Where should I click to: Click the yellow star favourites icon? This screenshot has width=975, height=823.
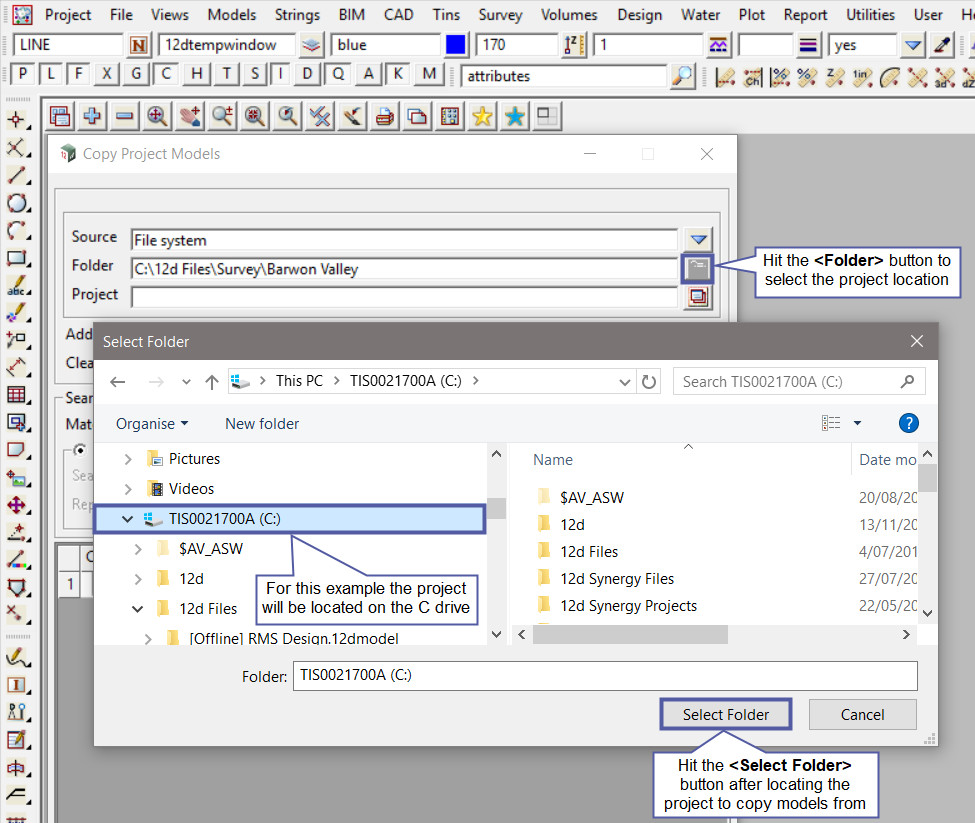click(x=482, y=116)
